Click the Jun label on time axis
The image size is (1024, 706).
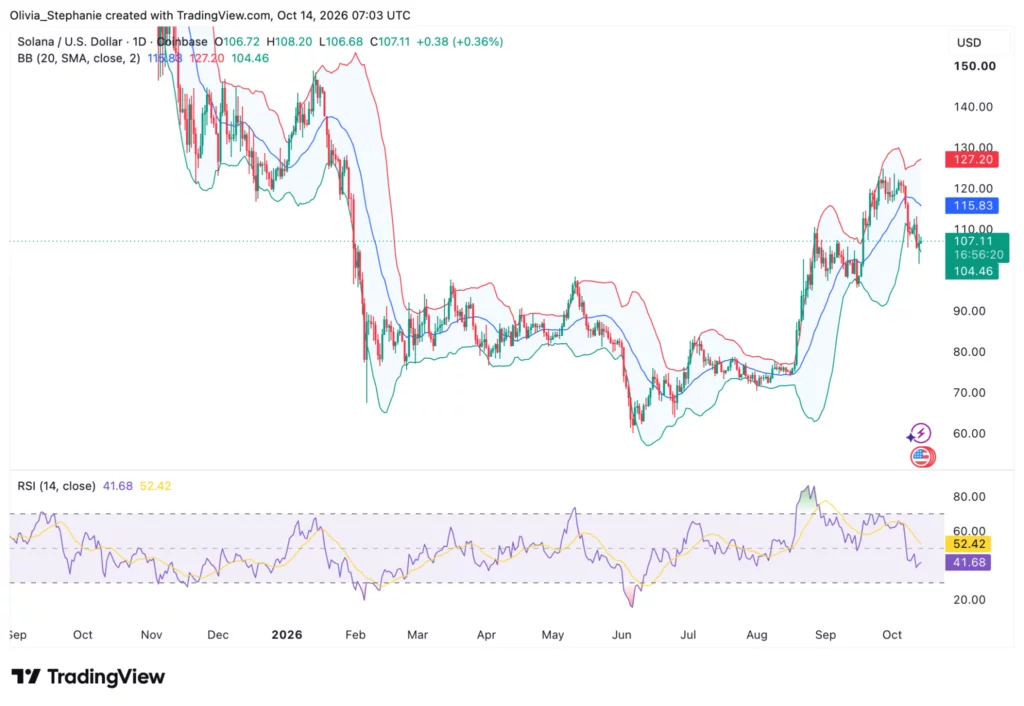pyautogui.click(x=621, y=635)
